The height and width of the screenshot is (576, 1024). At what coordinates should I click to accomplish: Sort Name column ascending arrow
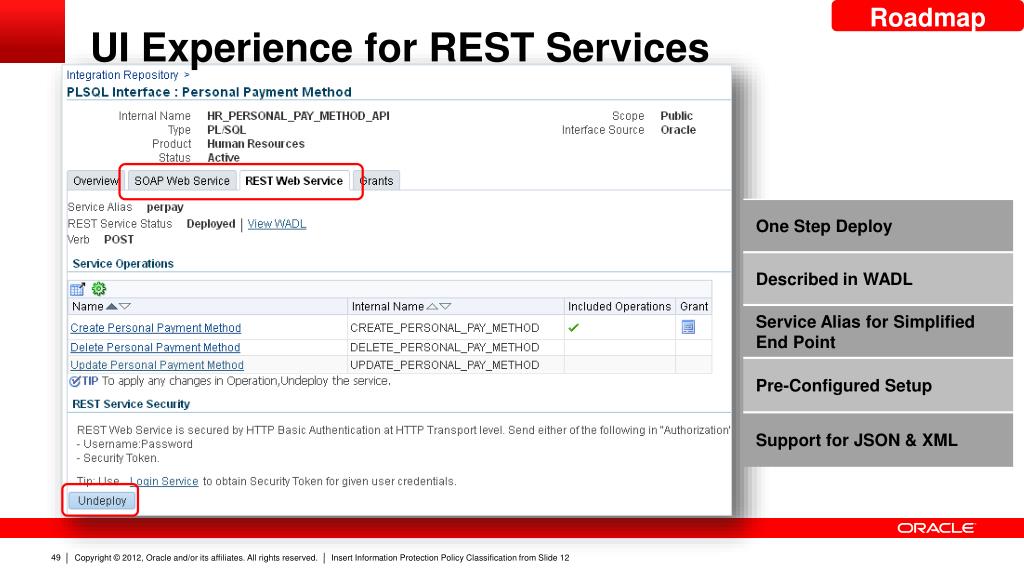coord(112,306)
